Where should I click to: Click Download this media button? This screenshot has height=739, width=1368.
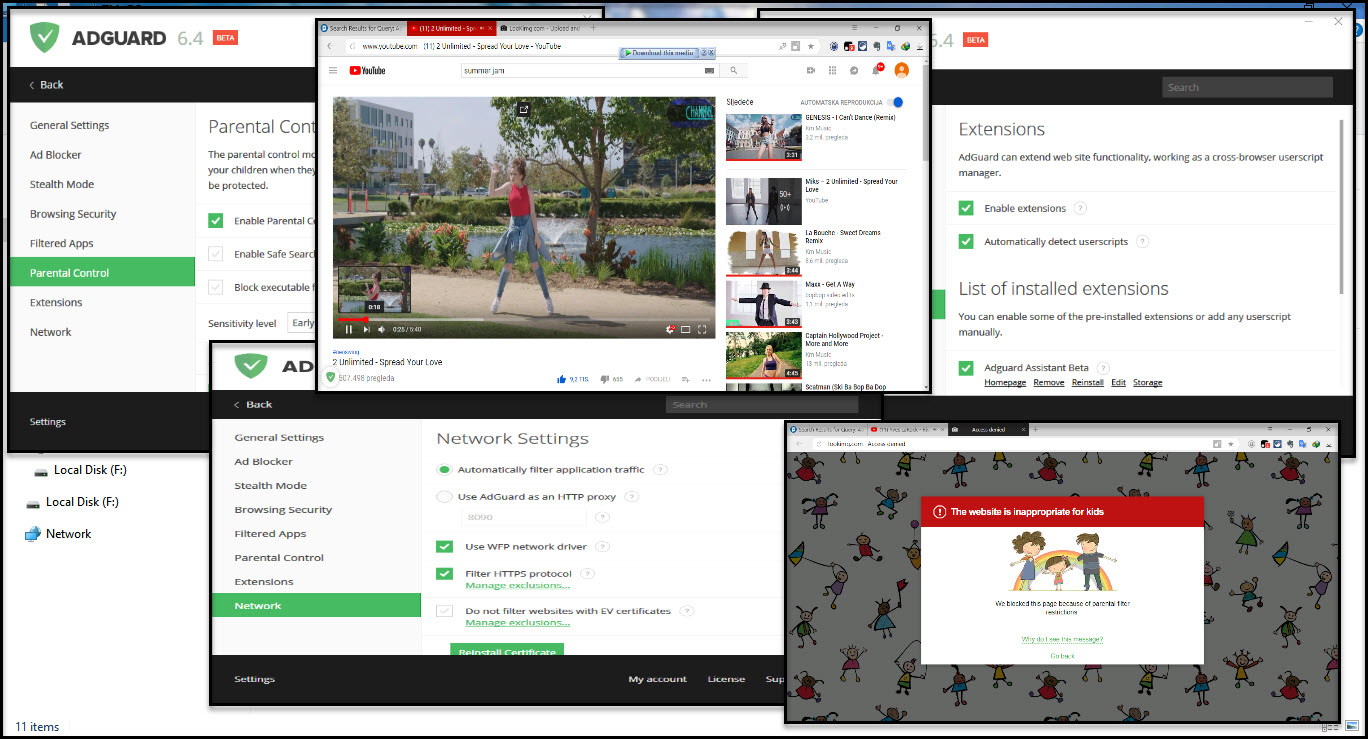(660, 52)
